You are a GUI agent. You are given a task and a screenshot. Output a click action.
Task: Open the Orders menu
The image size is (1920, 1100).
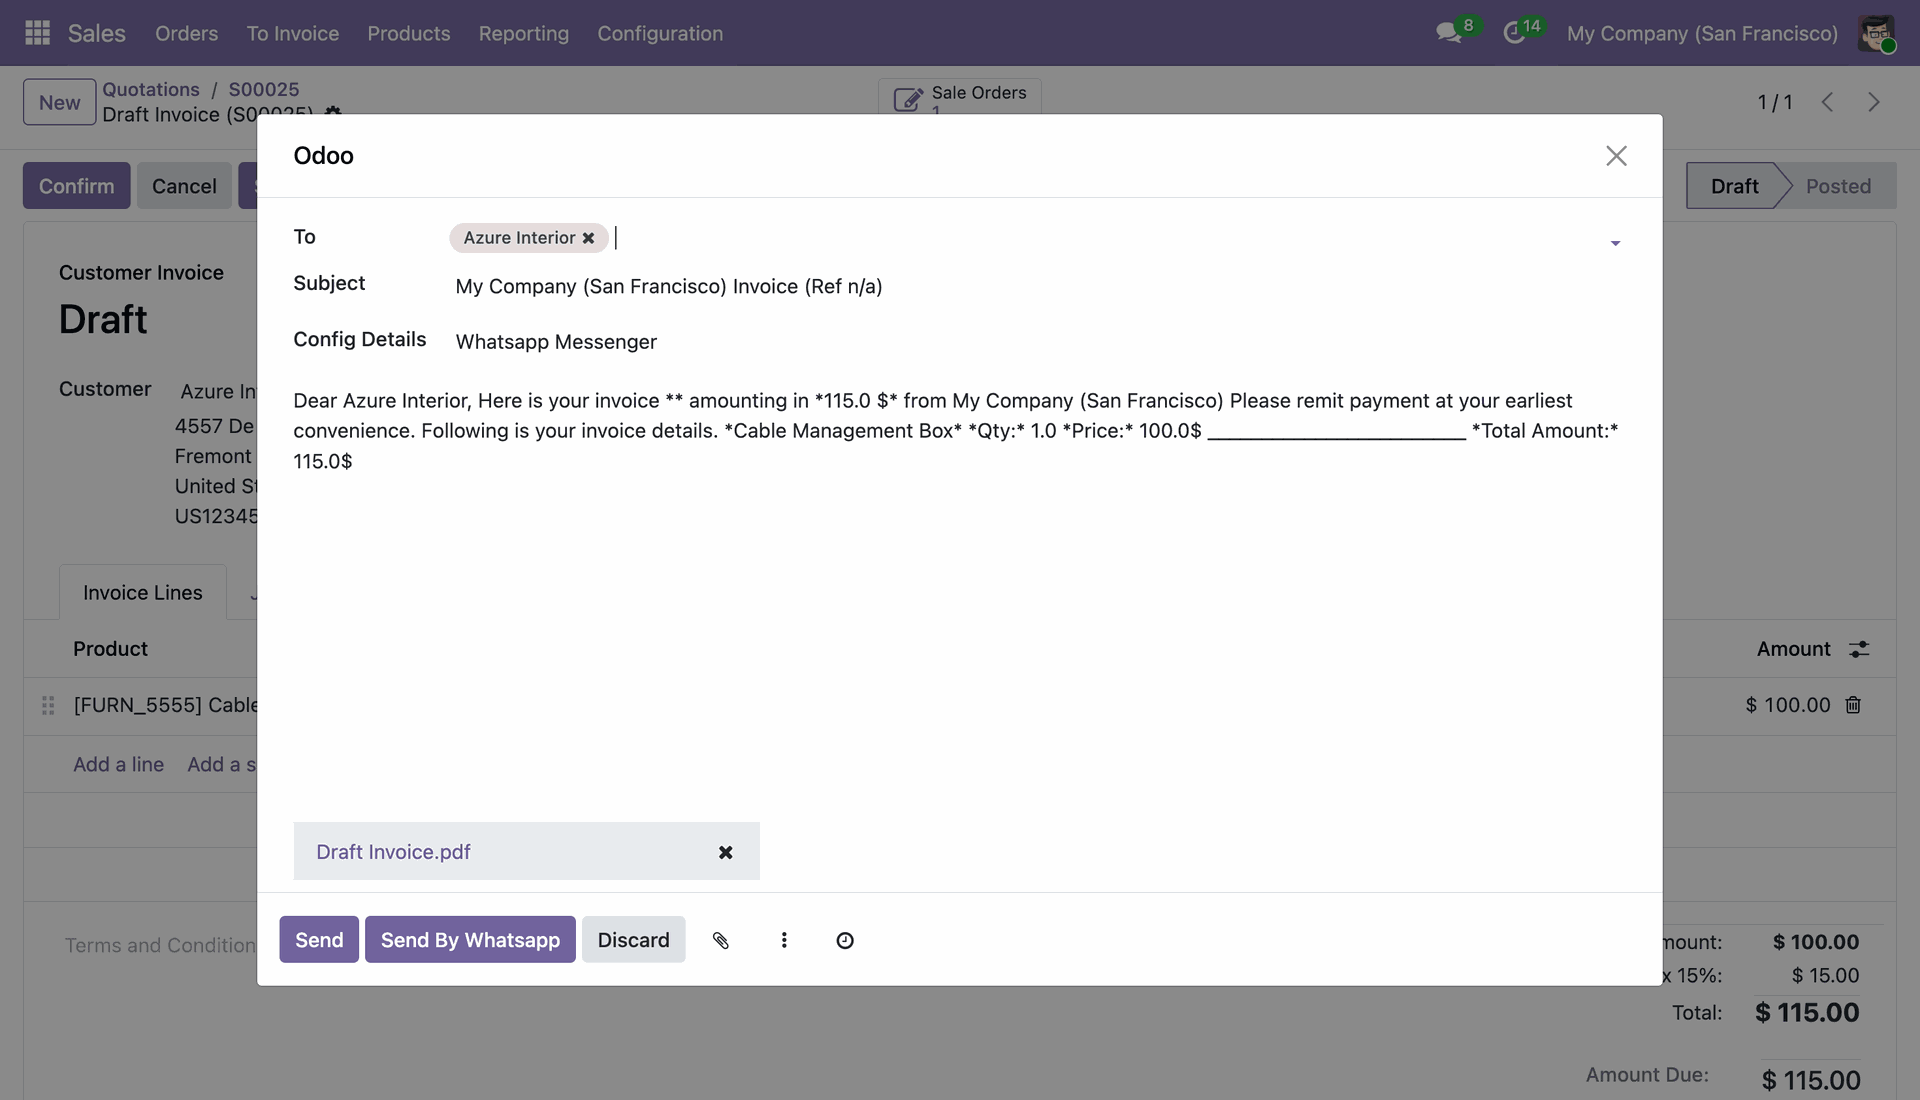(x=186, y=33)
